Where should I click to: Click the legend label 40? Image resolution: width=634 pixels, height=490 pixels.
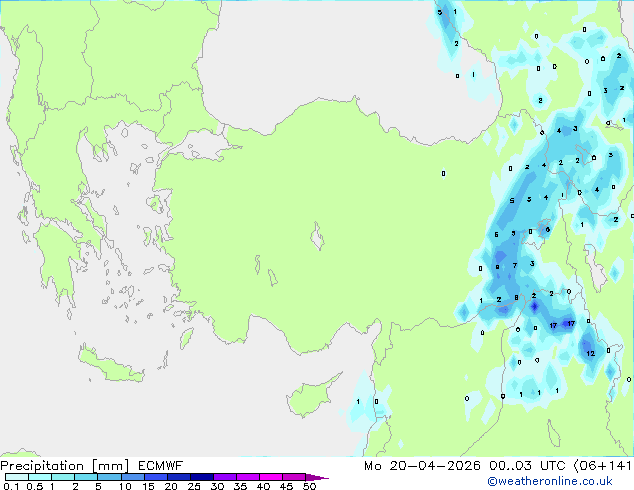(x=263, y=486)
